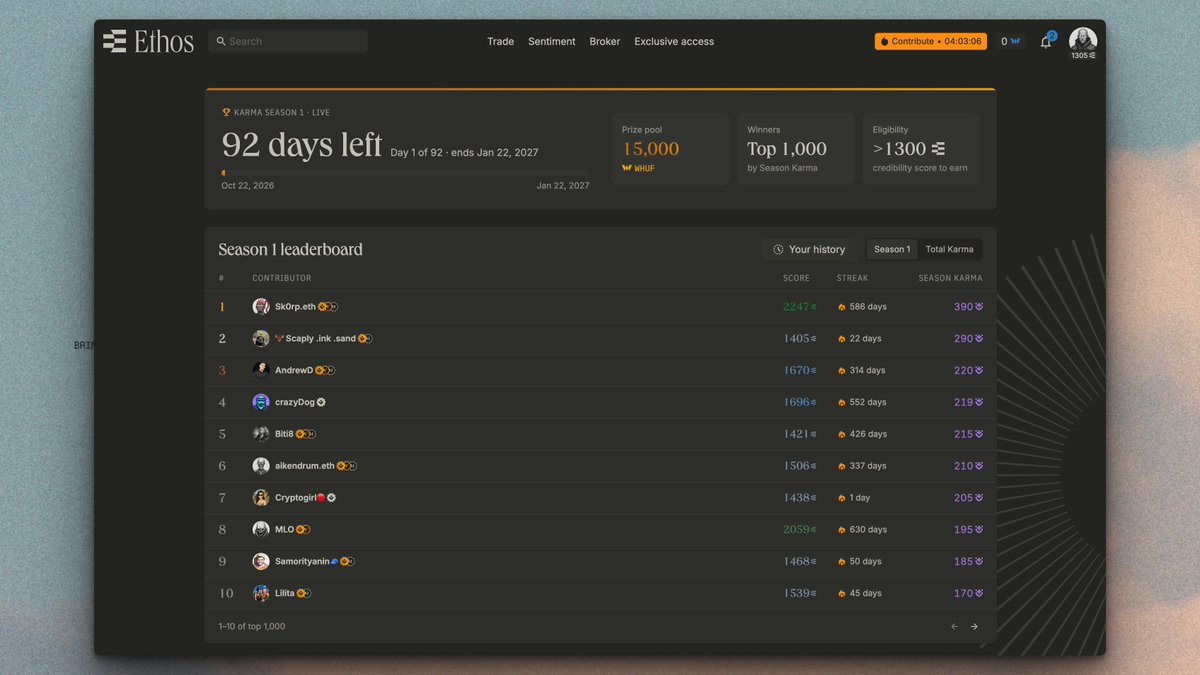This screenshot has height=675, width=1200.
Task: Click Samorityanin avatar image
Action: pyautogui.click(x=261, y=561)
